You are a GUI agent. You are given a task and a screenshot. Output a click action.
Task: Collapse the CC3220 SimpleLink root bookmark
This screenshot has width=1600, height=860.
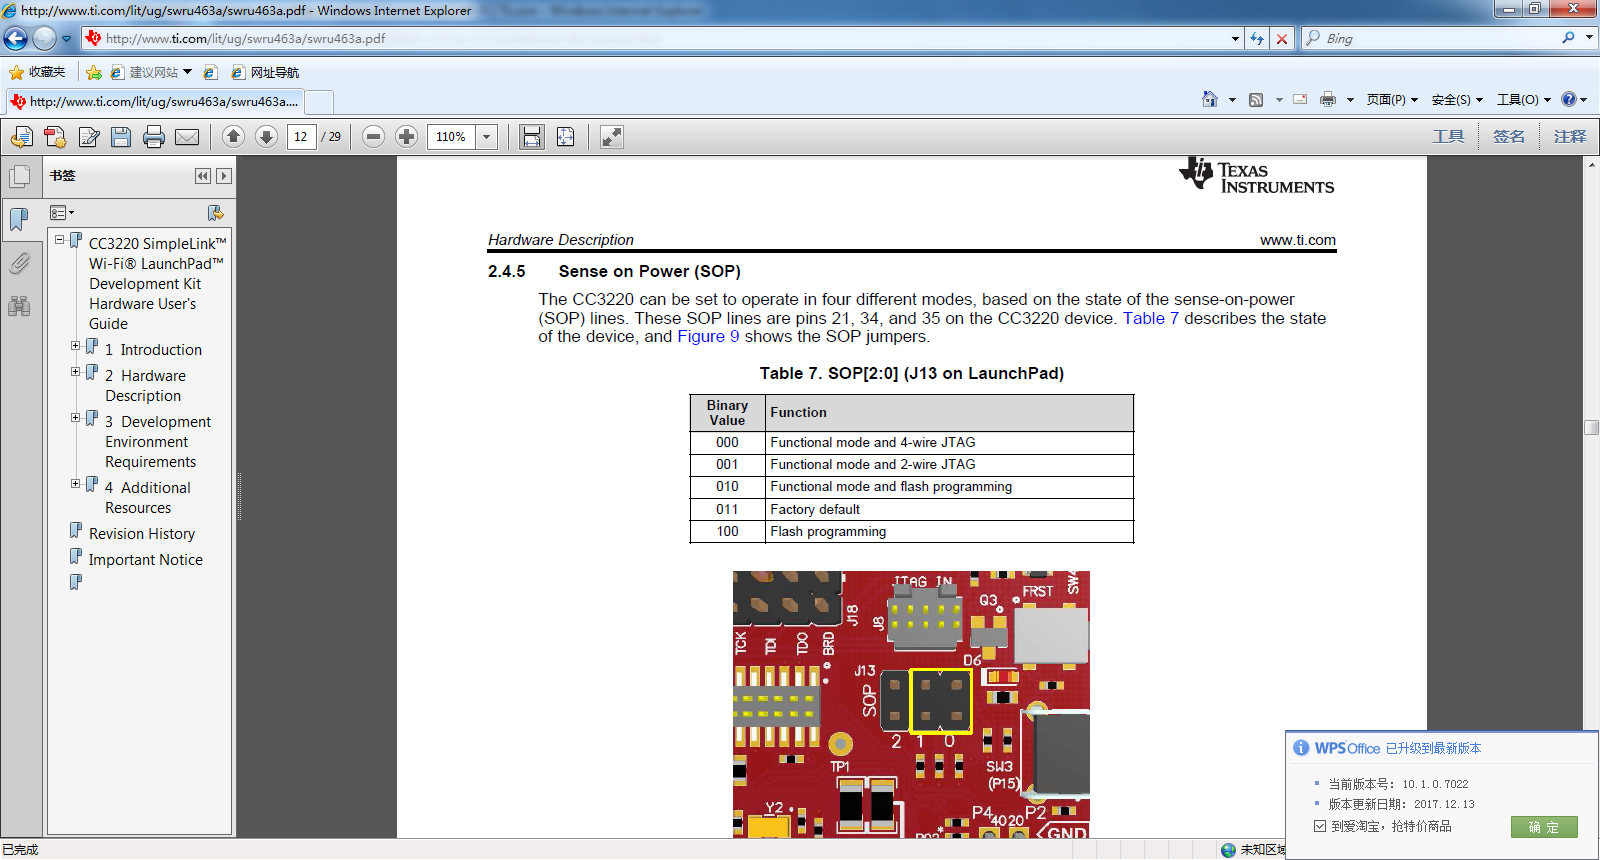[x=59, y=240]
